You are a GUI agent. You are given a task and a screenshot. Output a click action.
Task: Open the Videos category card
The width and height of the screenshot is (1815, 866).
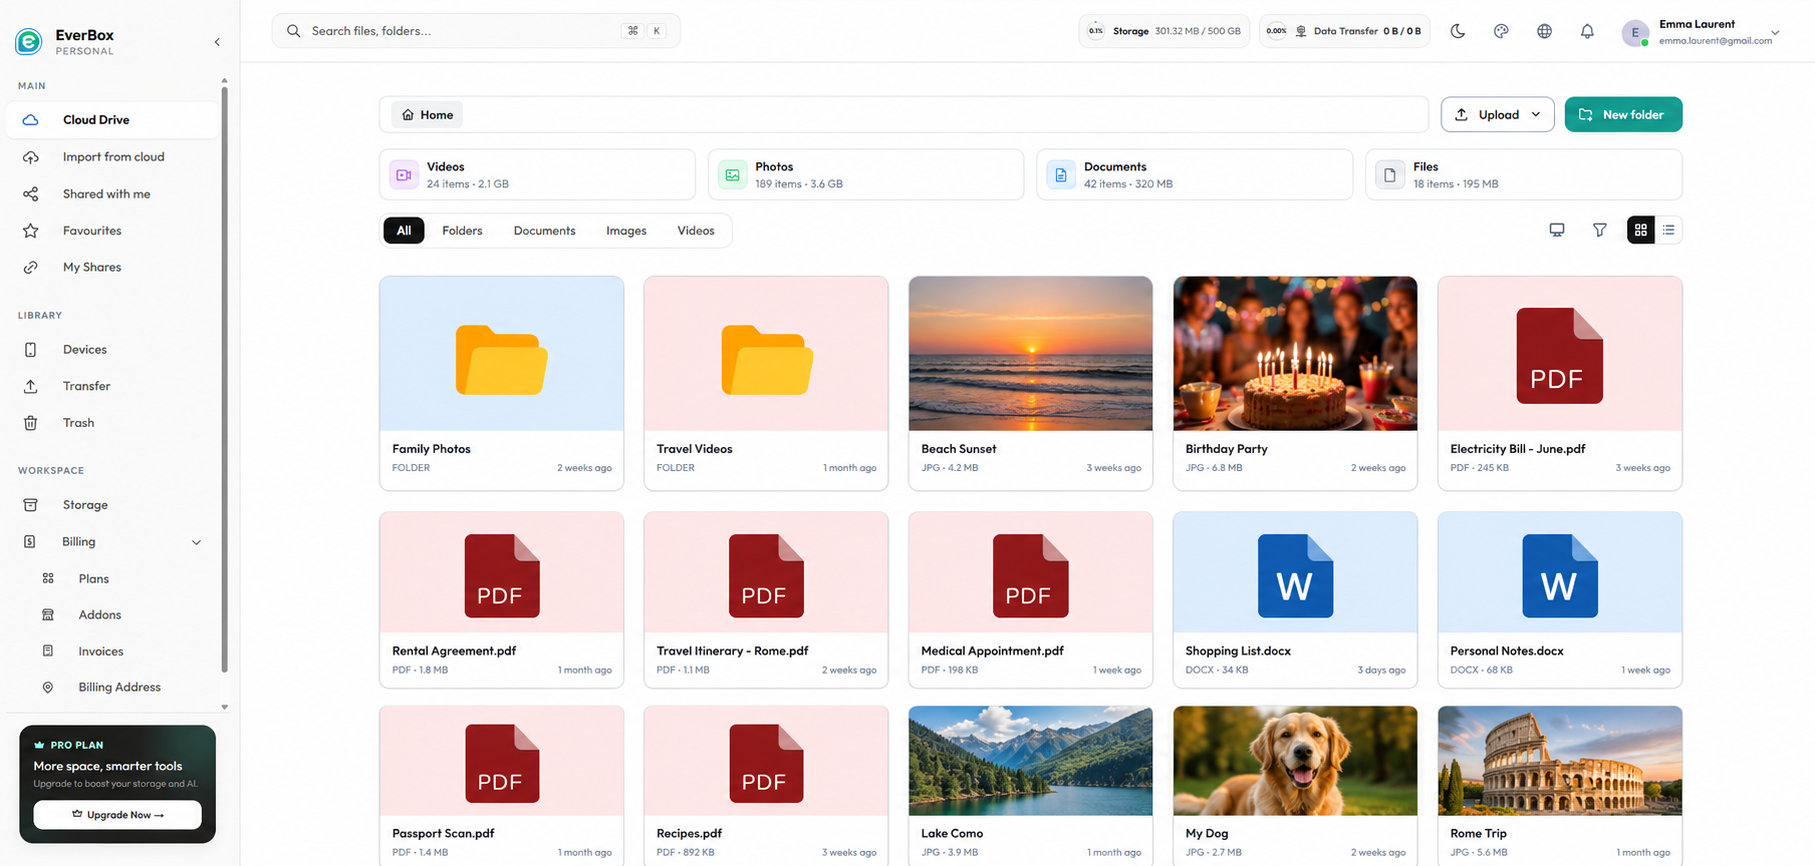537,175
